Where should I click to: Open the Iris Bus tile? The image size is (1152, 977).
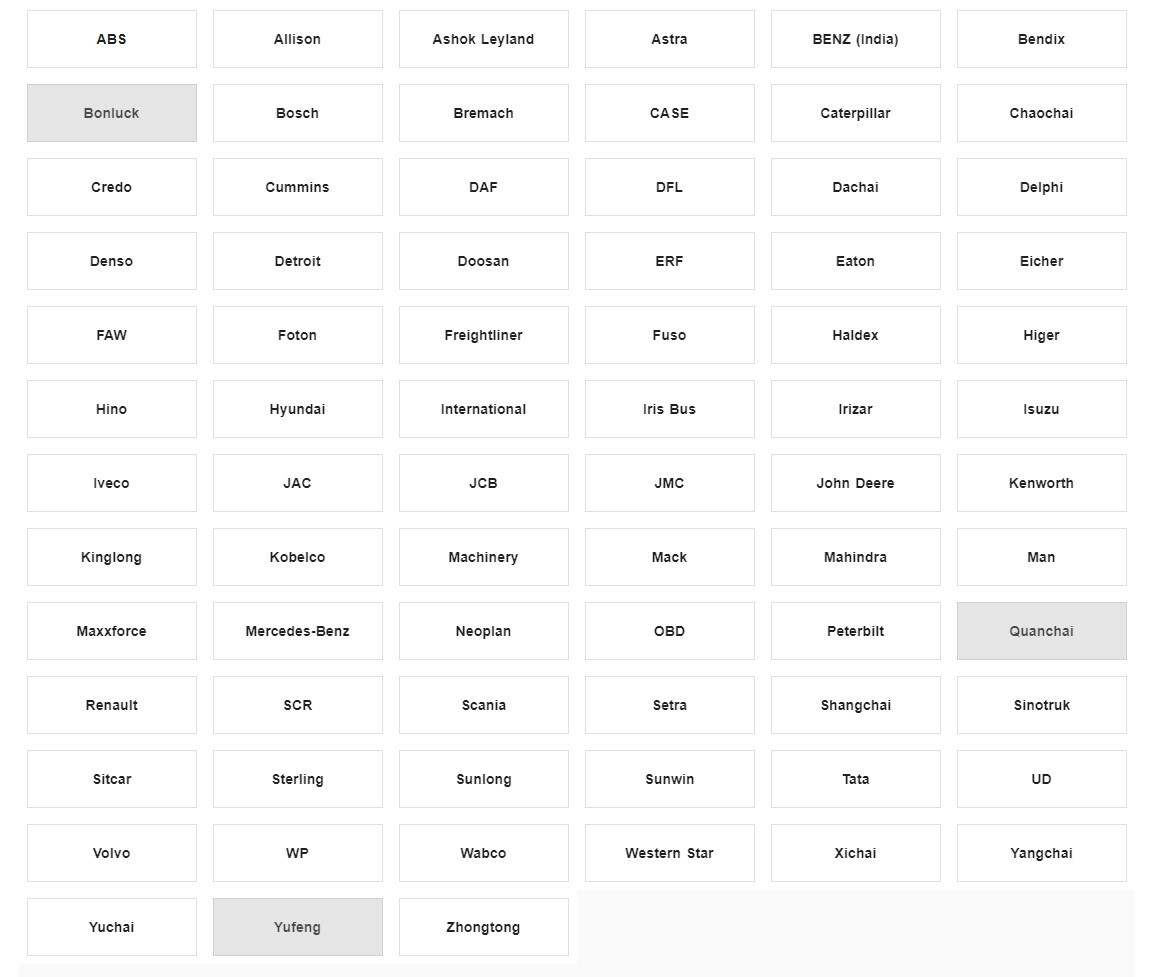[669, 409]
